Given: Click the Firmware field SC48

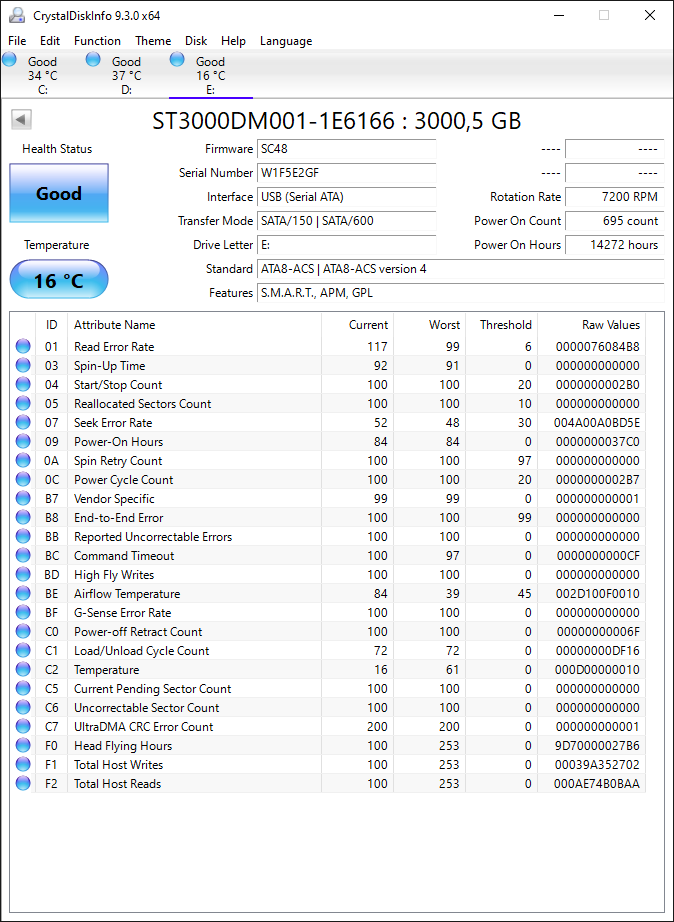Looking at the screenshot, I should [x=346, y=149].
